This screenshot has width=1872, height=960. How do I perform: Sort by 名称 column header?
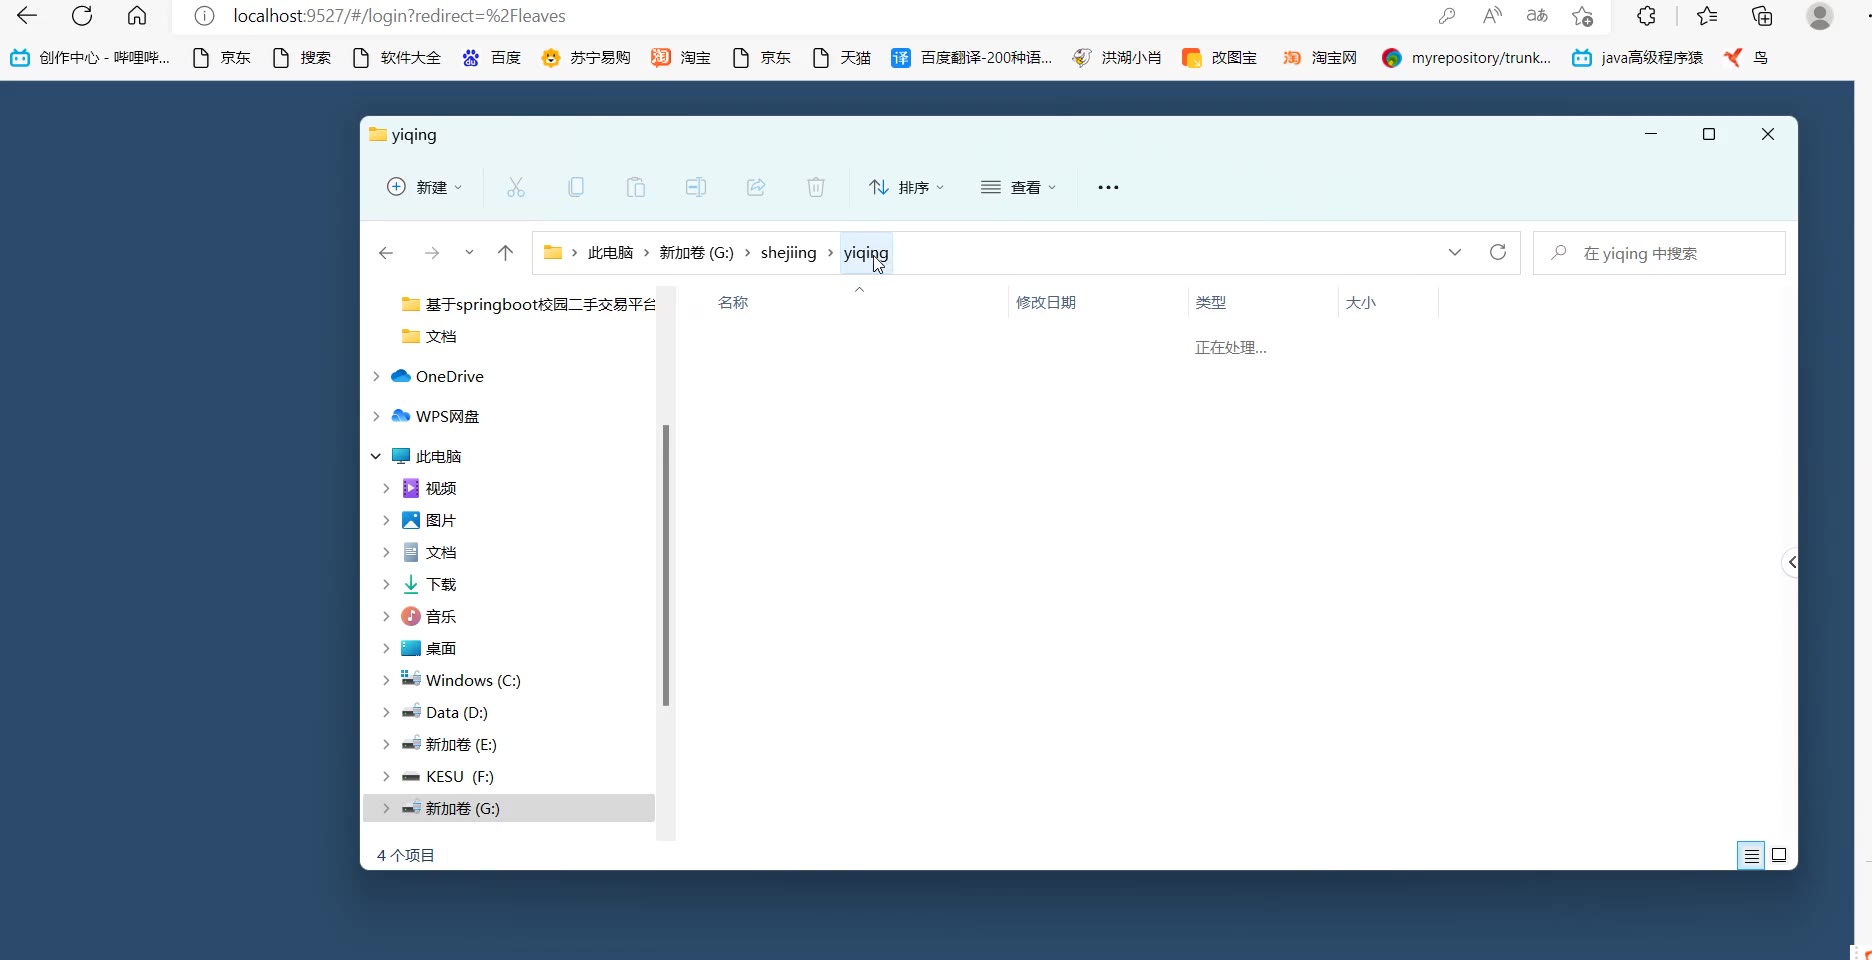coord(732,303)
